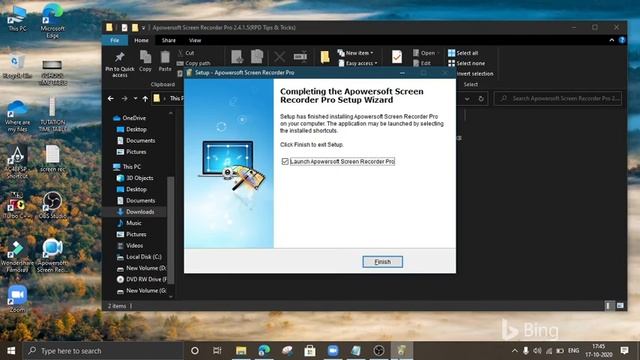Open Task View from taskbar
The image size is (640, 360).
[x=217, y=351]
